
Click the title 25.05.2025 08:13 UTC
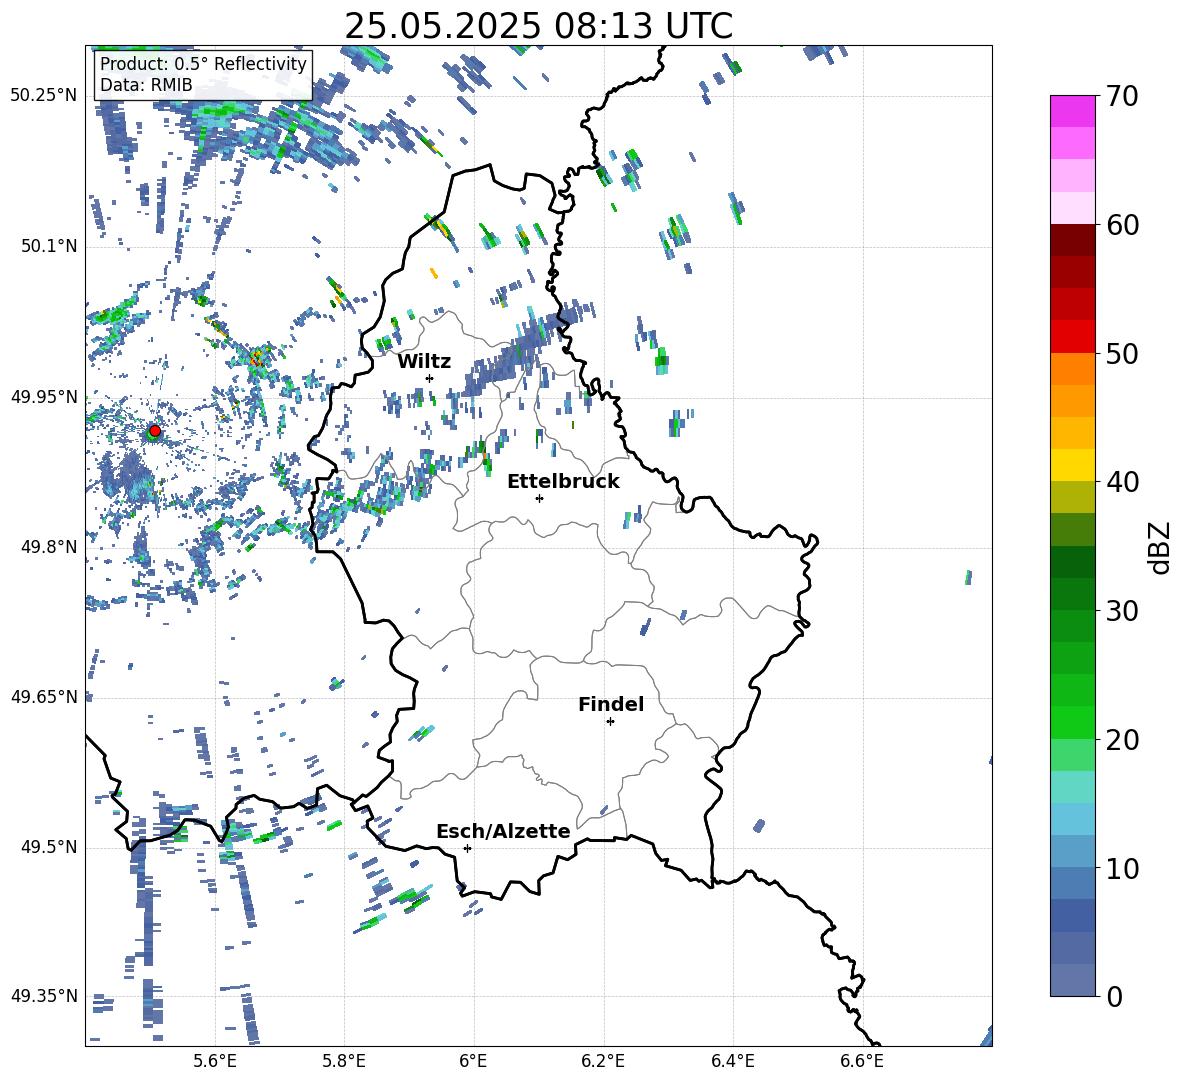538,26
